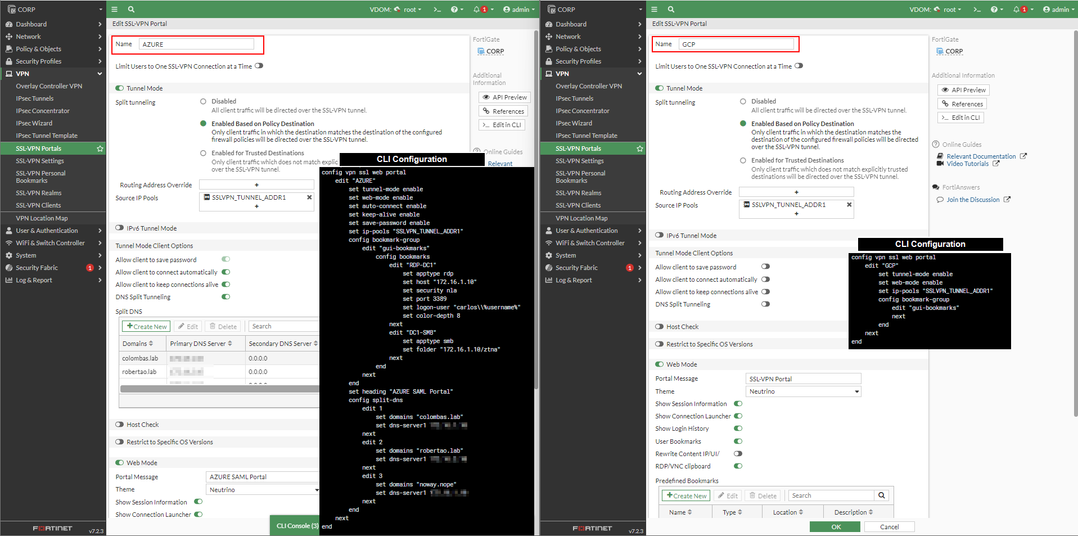Click Log & Report icon in GCP window sidebar
The width and height of the screenshot is (1078, 536).
pos(549,280)
